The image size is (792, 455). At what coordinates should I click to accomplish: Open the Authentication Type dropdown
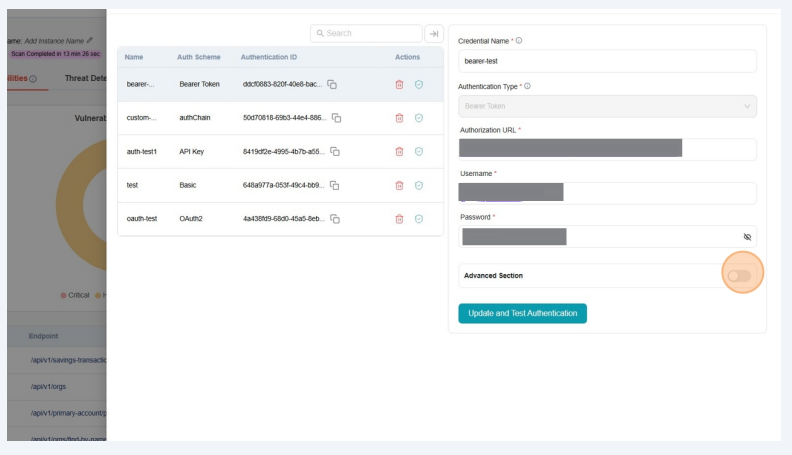[x=607, y=106]
